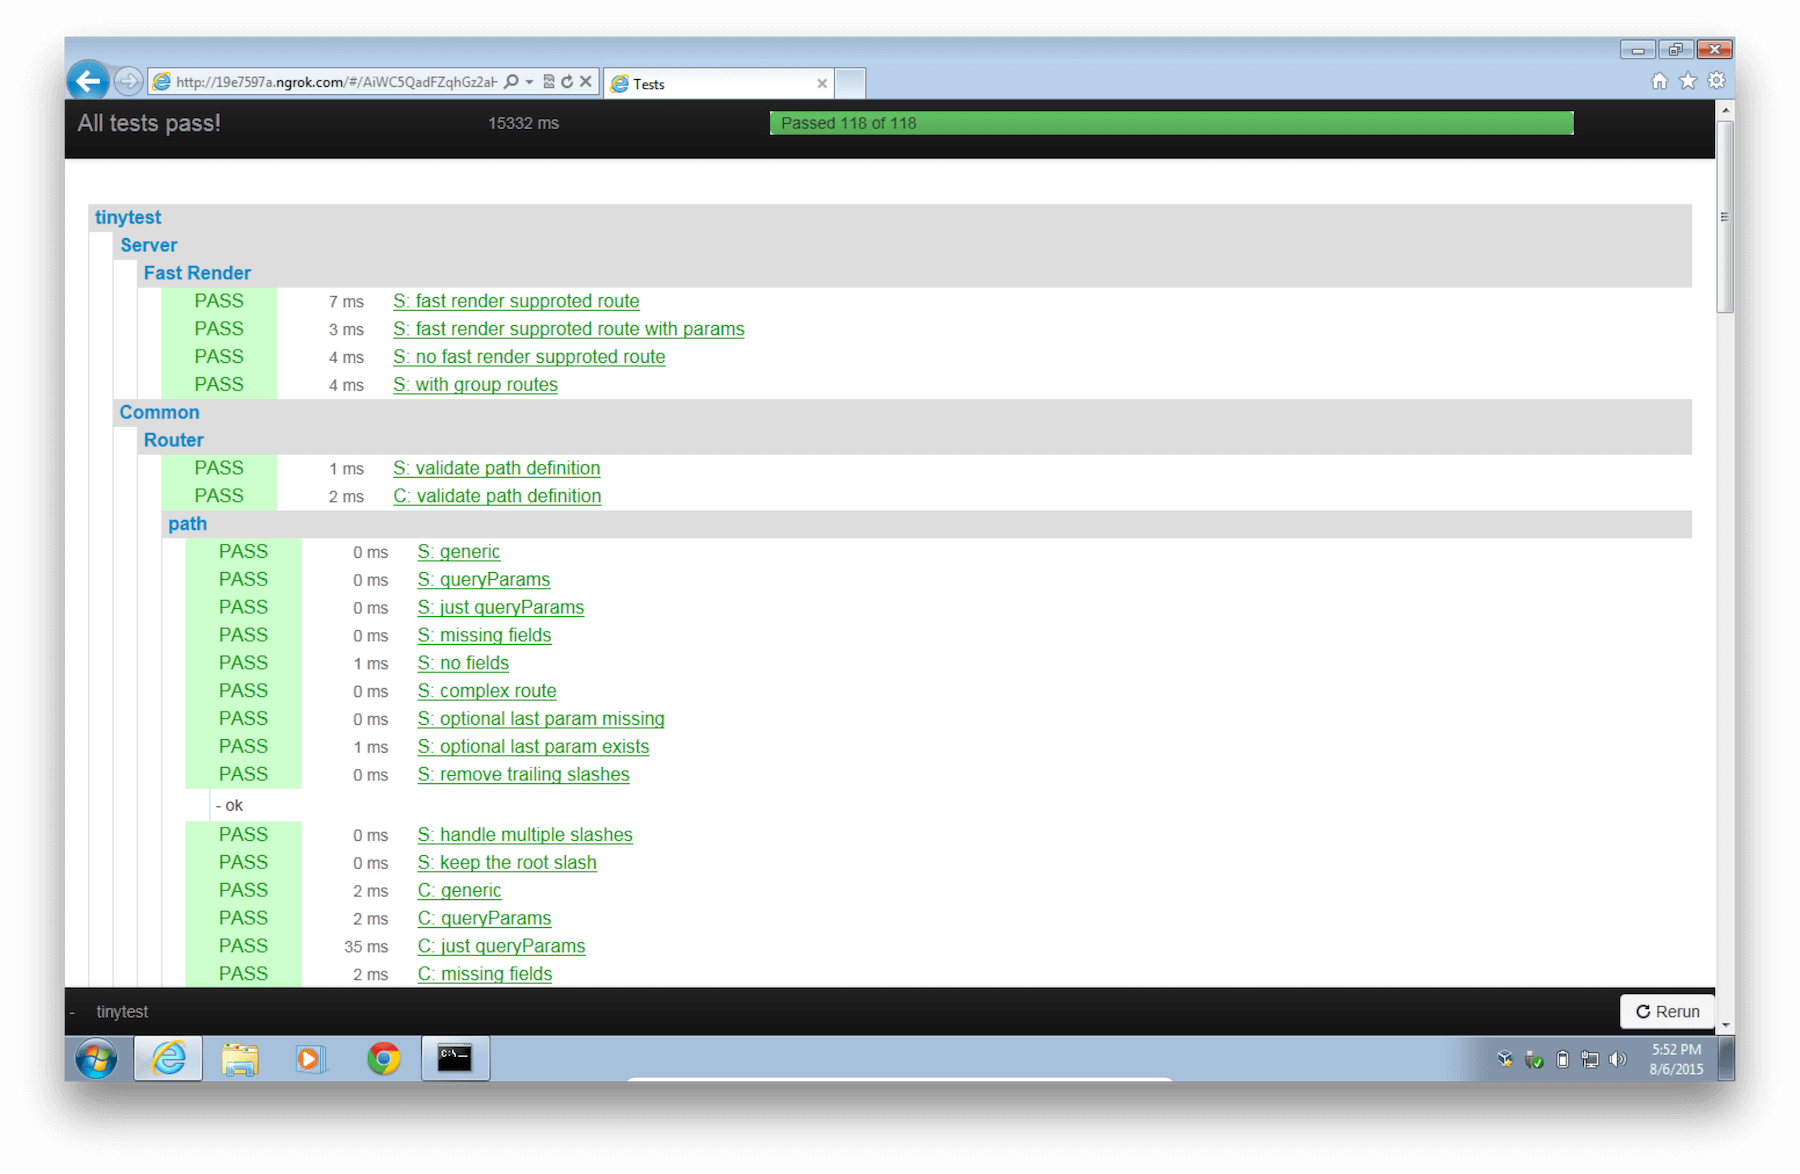Viewport: 1800px width, 1174px height.
Task: Click the Rerun button
Action: 1666,1011
